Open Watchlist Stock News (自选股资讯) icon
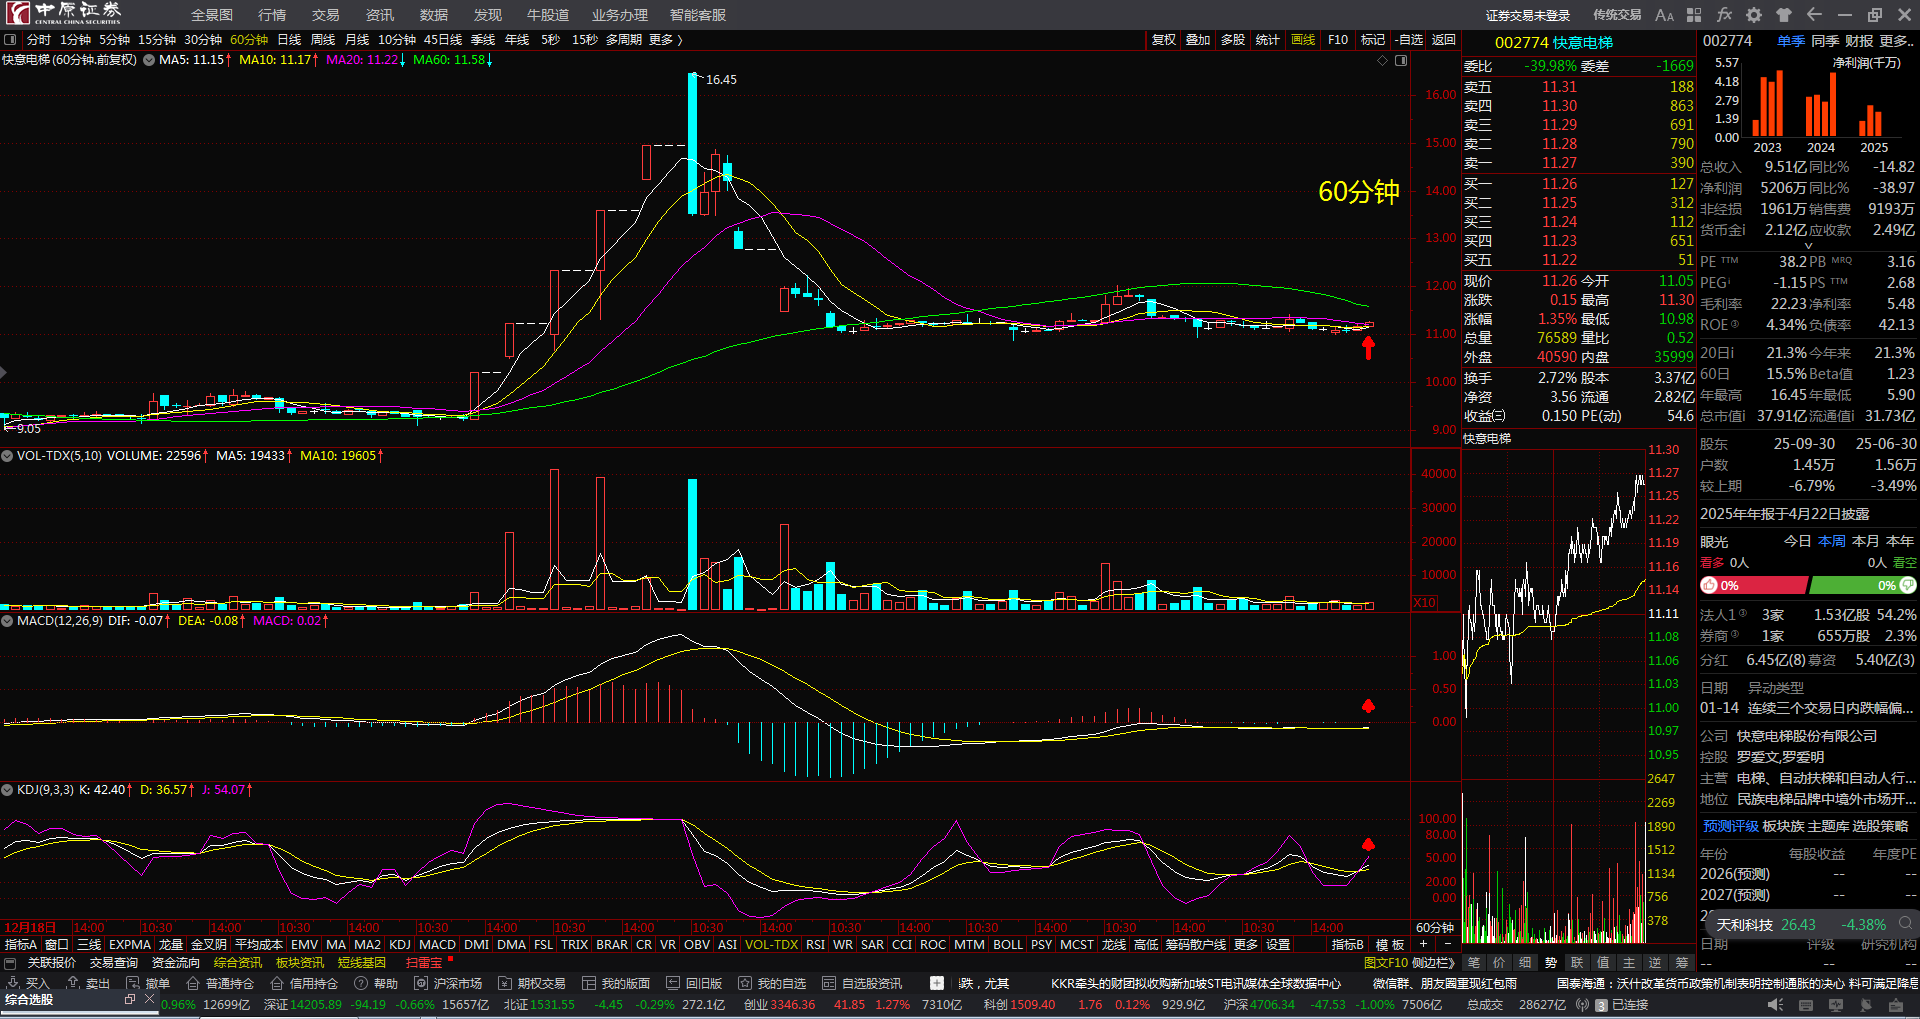Image resolution: width=1920 pixels, height=1019 pixels. point(829,983)
